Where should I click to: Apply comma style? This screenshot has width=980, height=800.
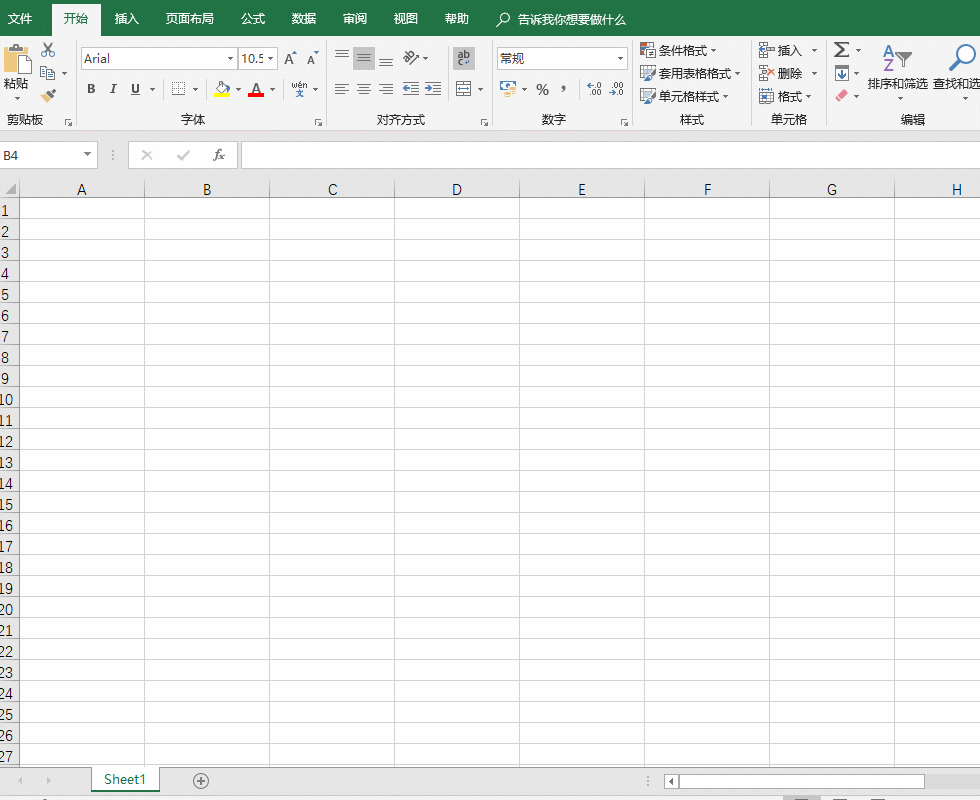tap(564, 89)
